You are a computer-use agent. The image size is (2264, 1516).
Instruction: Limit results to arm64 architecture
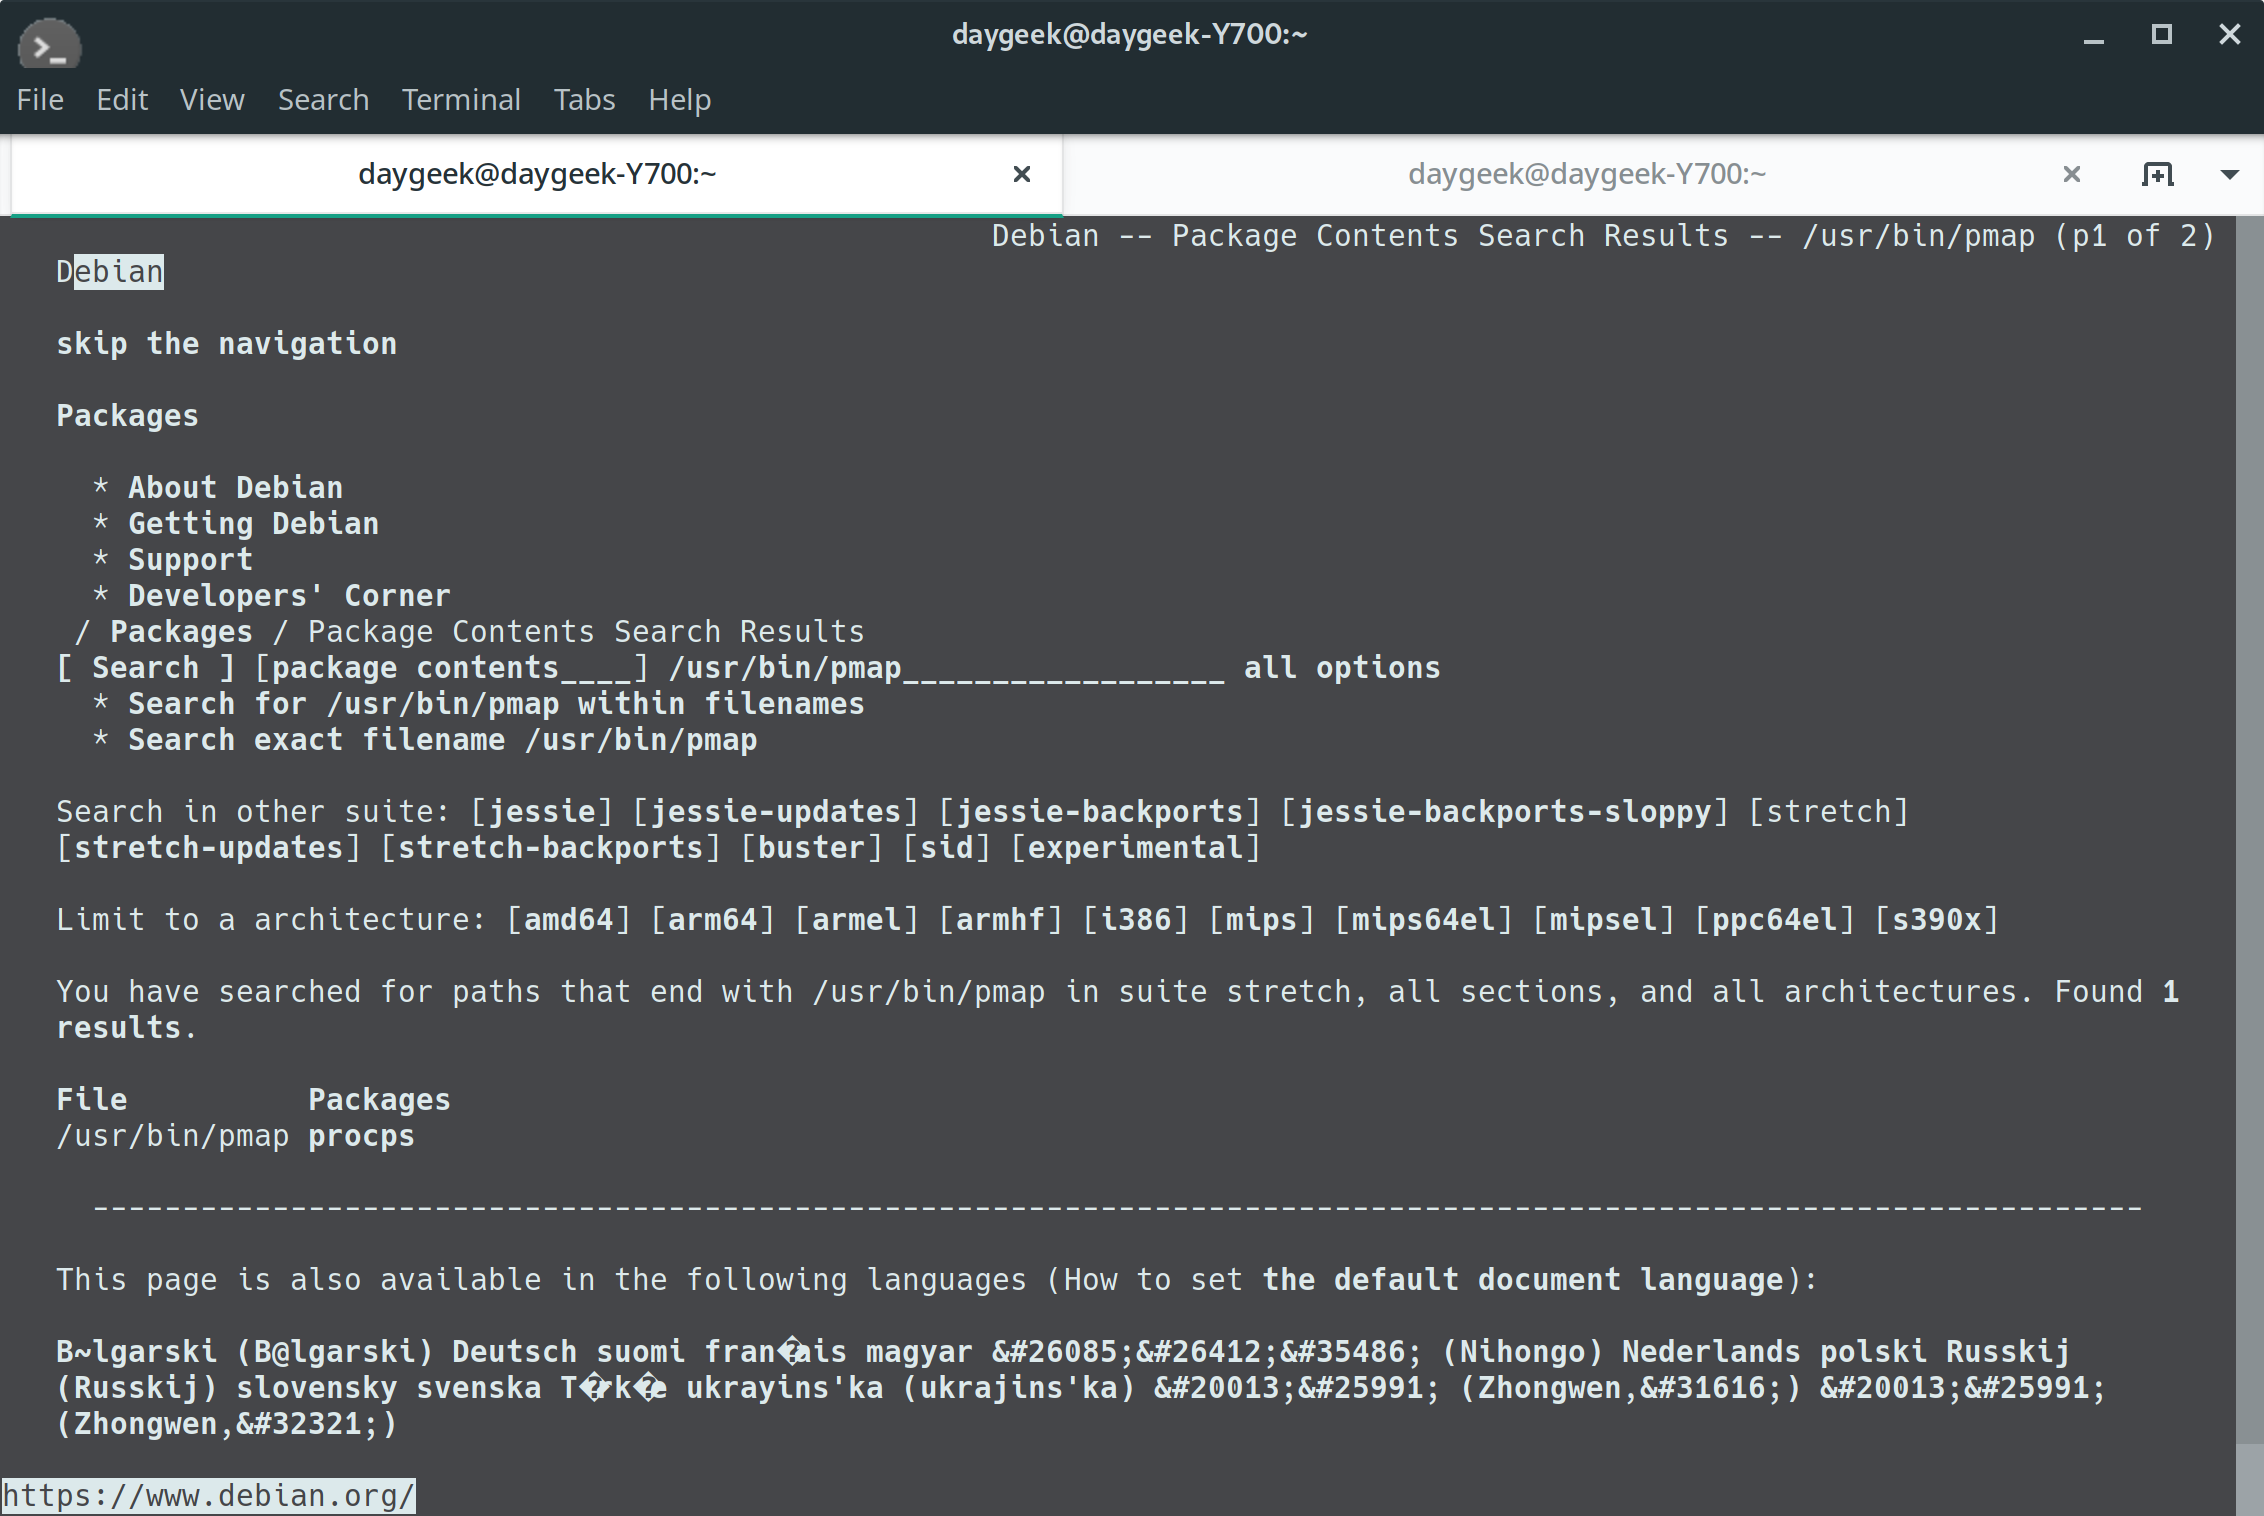(x=712, y=920)
